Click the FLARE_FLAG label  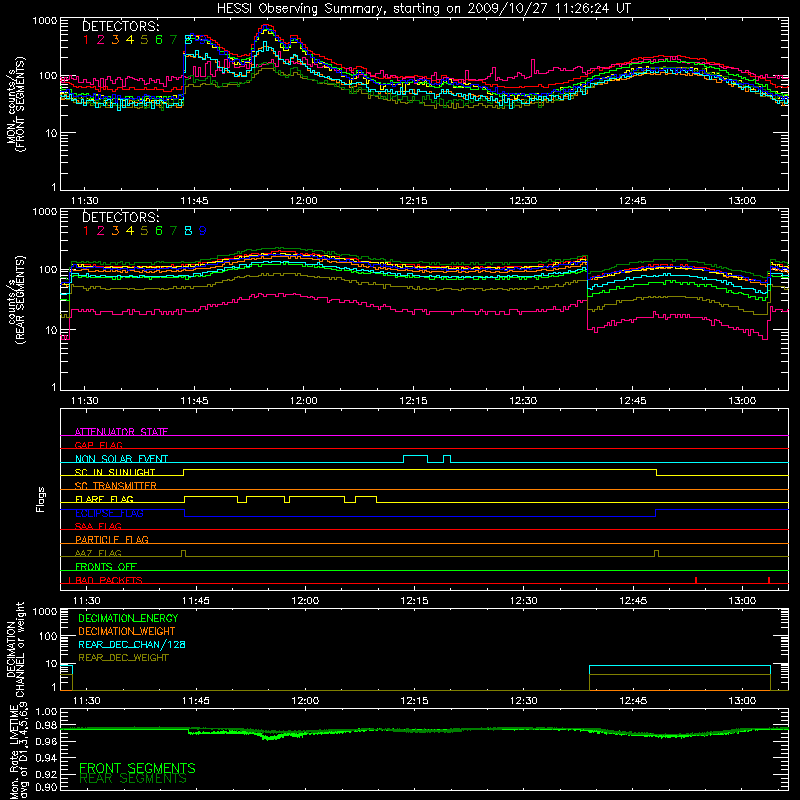pos(104,499)
